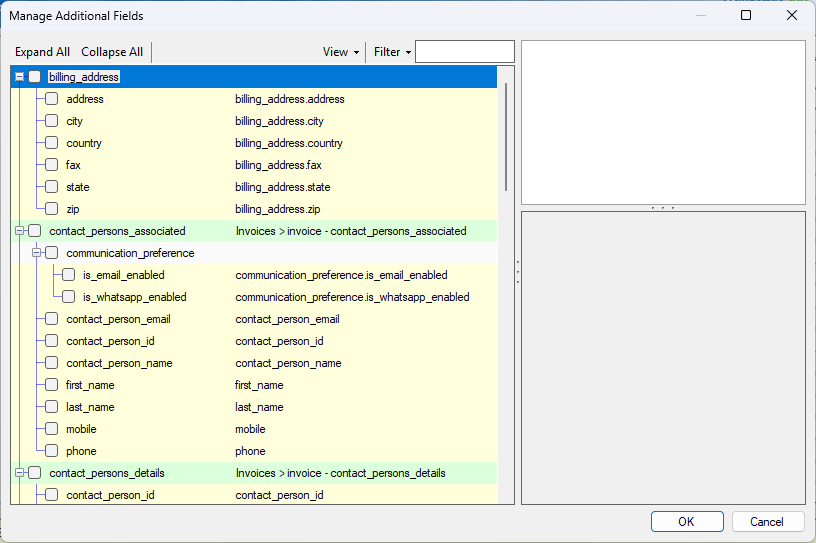Check the communication_preference checkbox
Screen dimensions: 816x543
tap(52, 253)
